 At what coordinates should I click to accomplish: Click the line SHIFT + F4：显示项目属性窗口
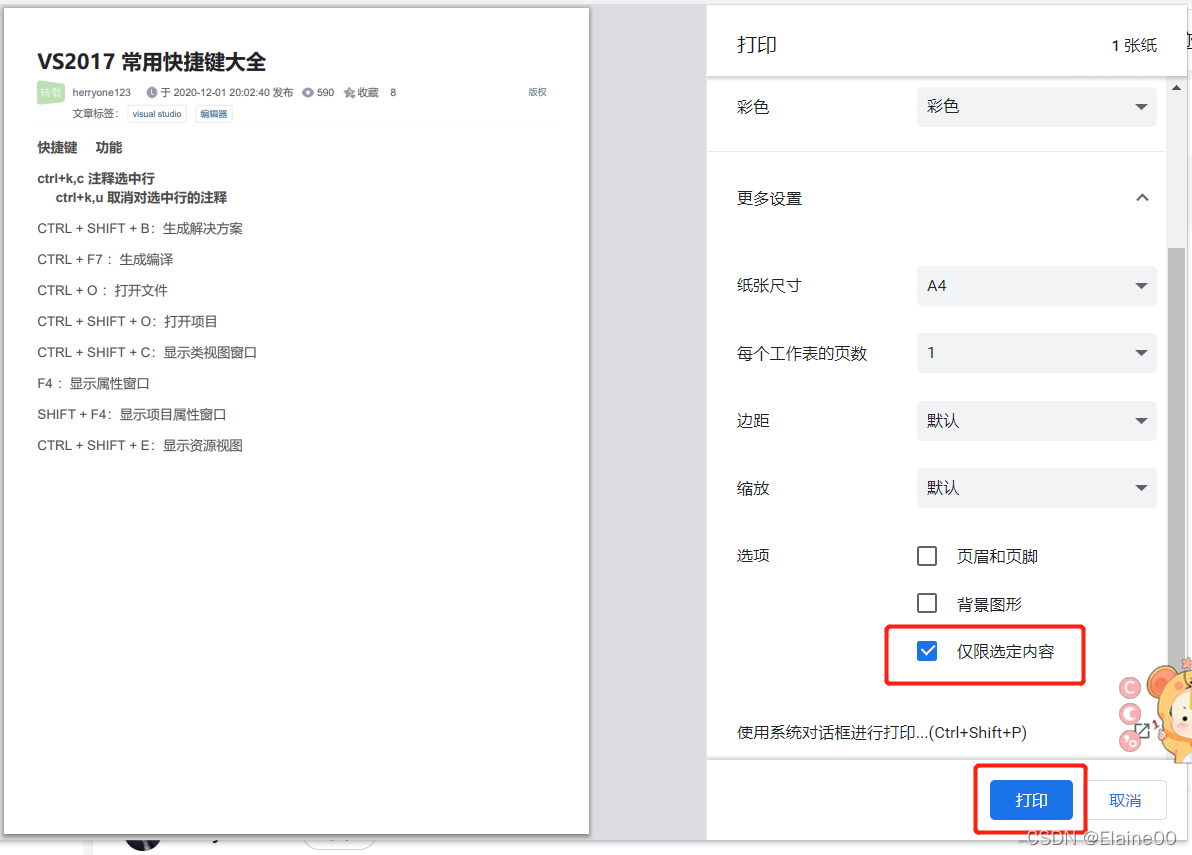pos(132,415)
